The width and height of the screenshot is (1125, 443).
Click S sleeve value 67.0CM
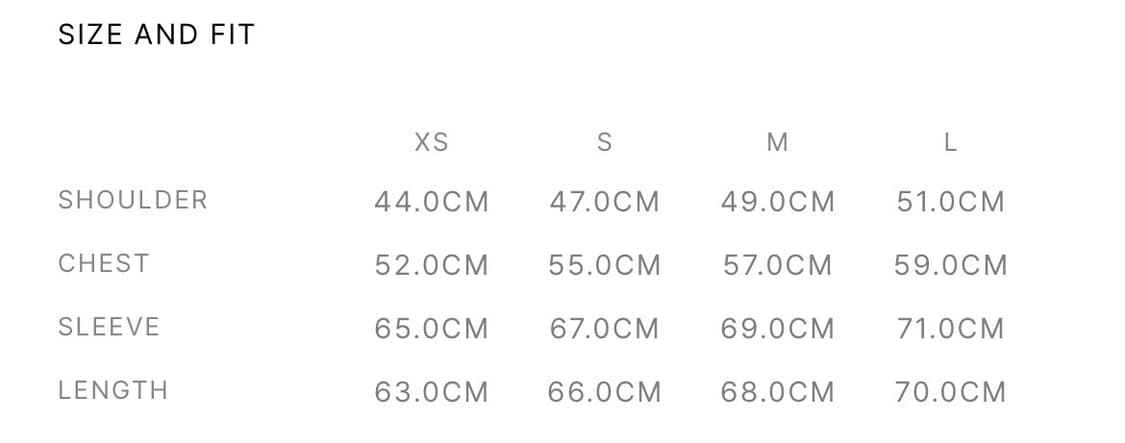[x=604, y=328]
